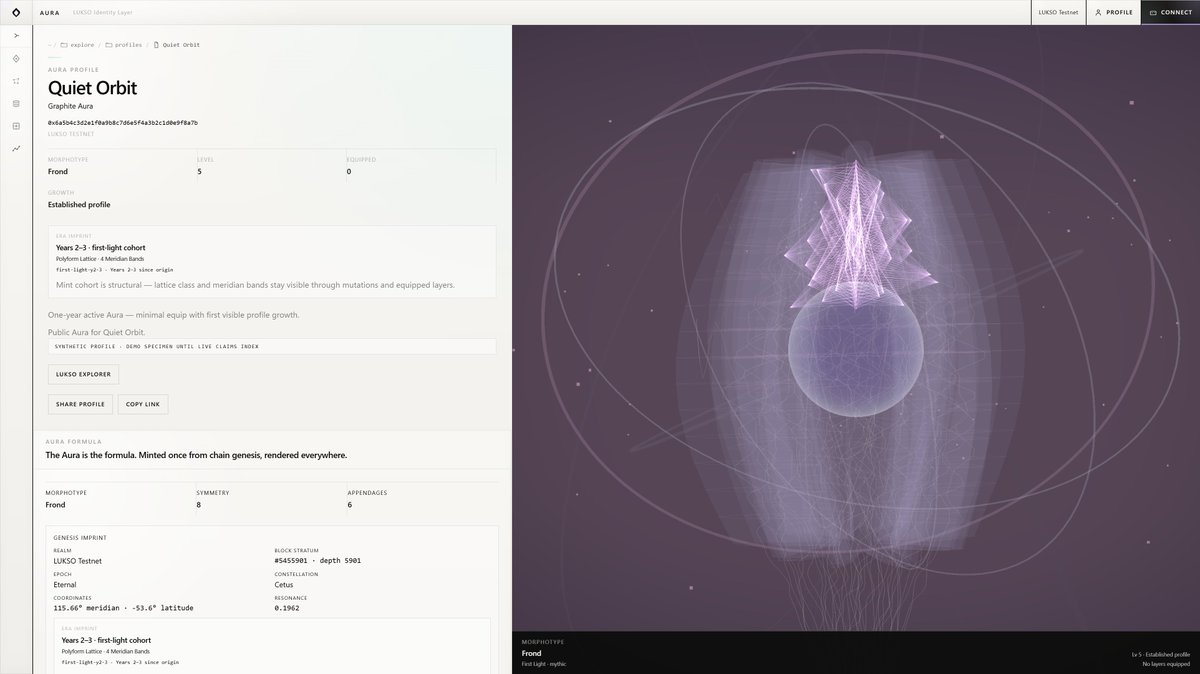Screen dimensions: 1200x674
Task: Click the Aura diamond logo
Action: pyautogui.click(x=16, y=12)
